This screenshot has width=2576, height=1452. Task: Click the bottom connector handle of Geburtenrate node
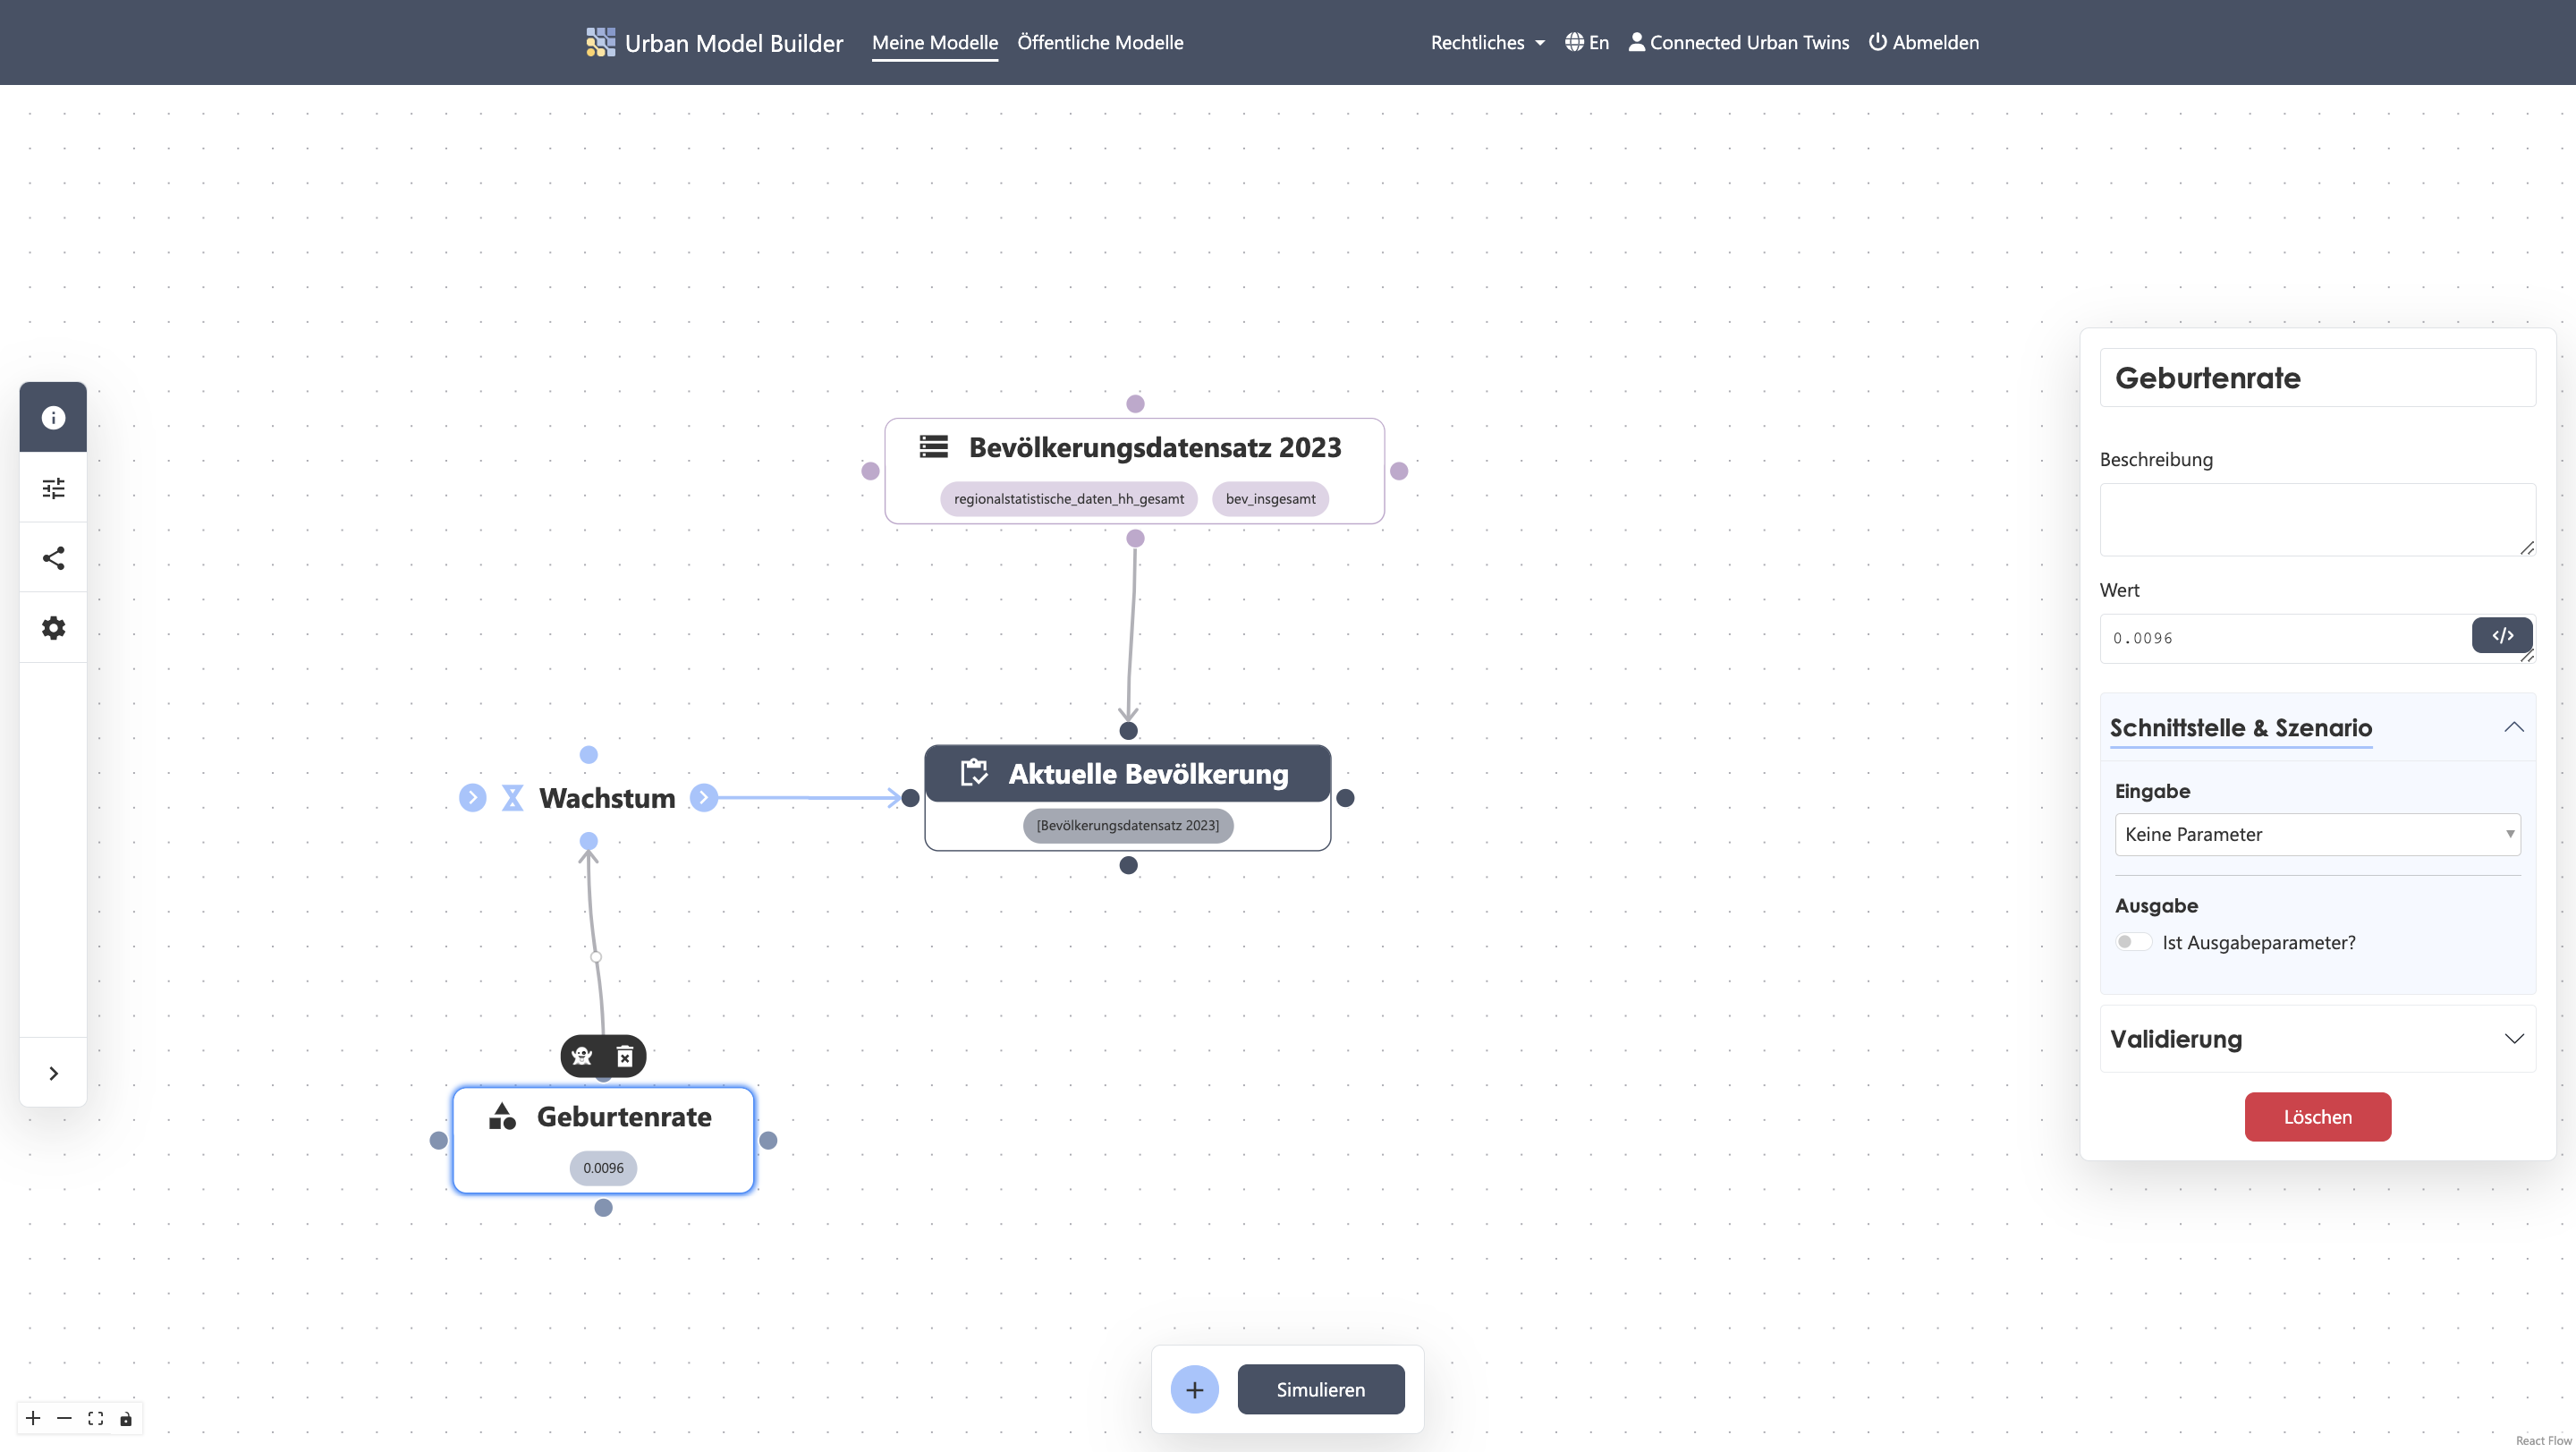pyautogui.click(x=603, y=1208)
